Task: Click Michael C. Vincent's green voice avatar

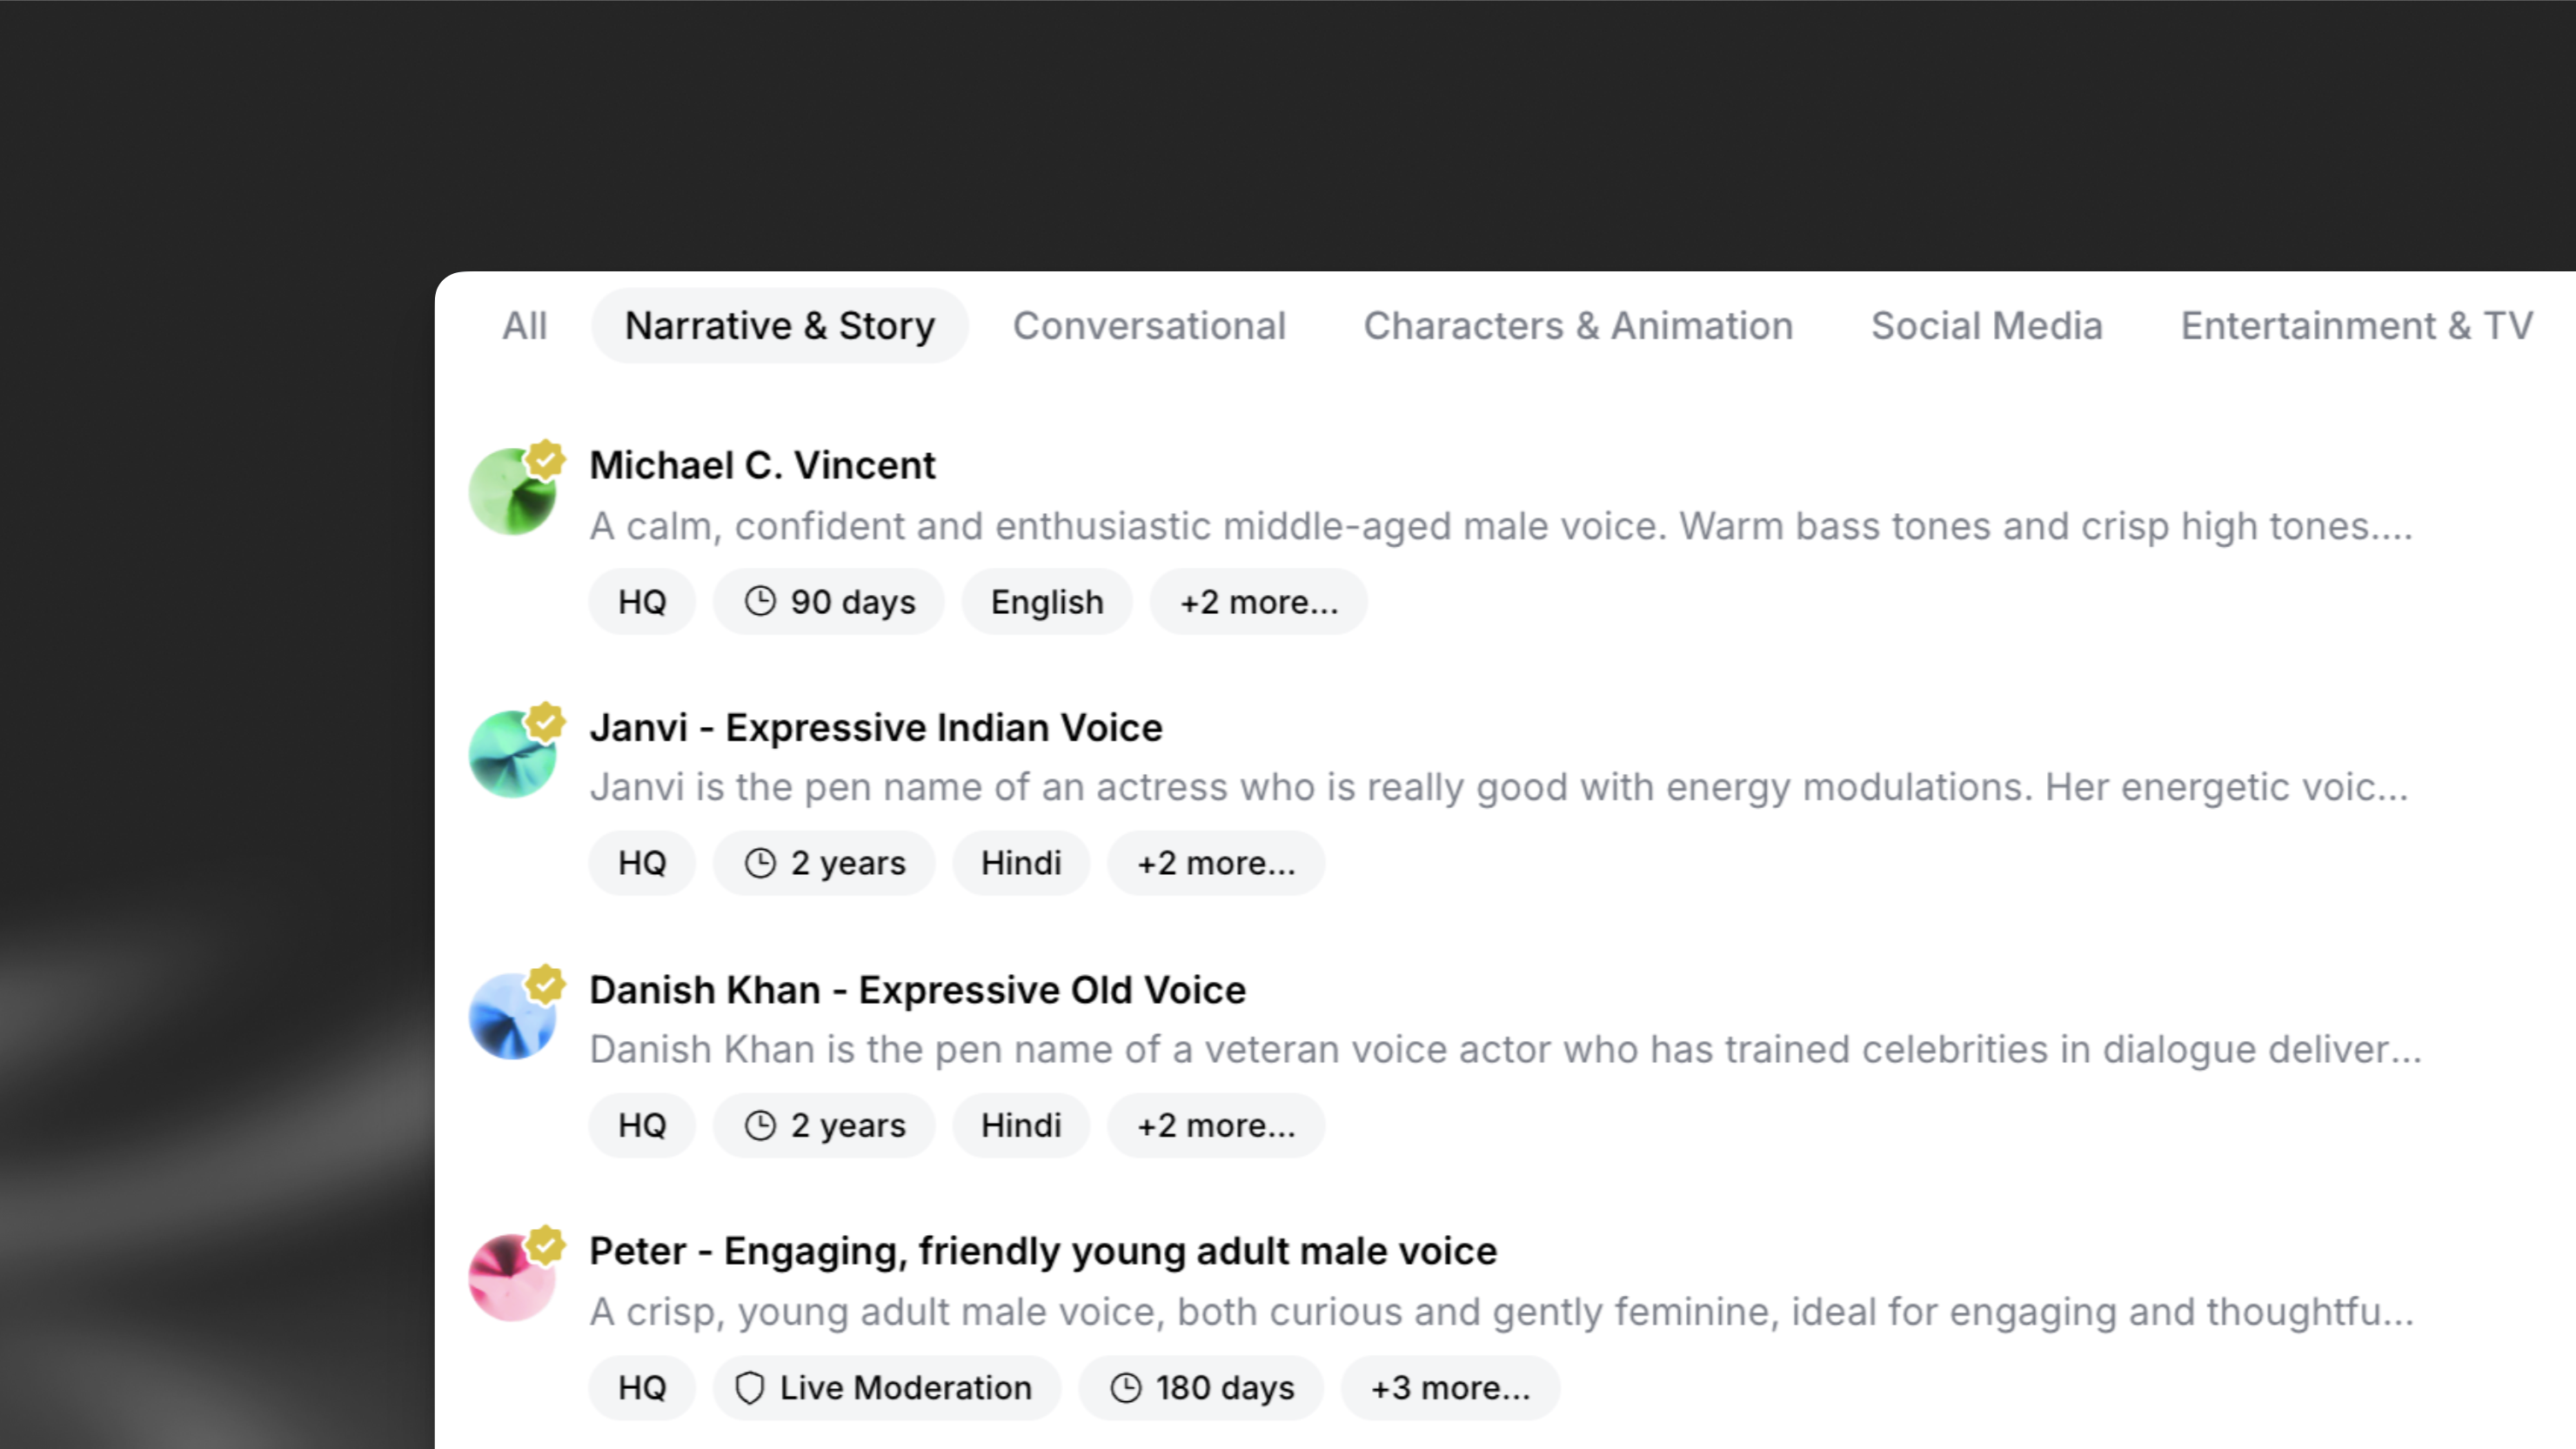Action: click(514, 491)
